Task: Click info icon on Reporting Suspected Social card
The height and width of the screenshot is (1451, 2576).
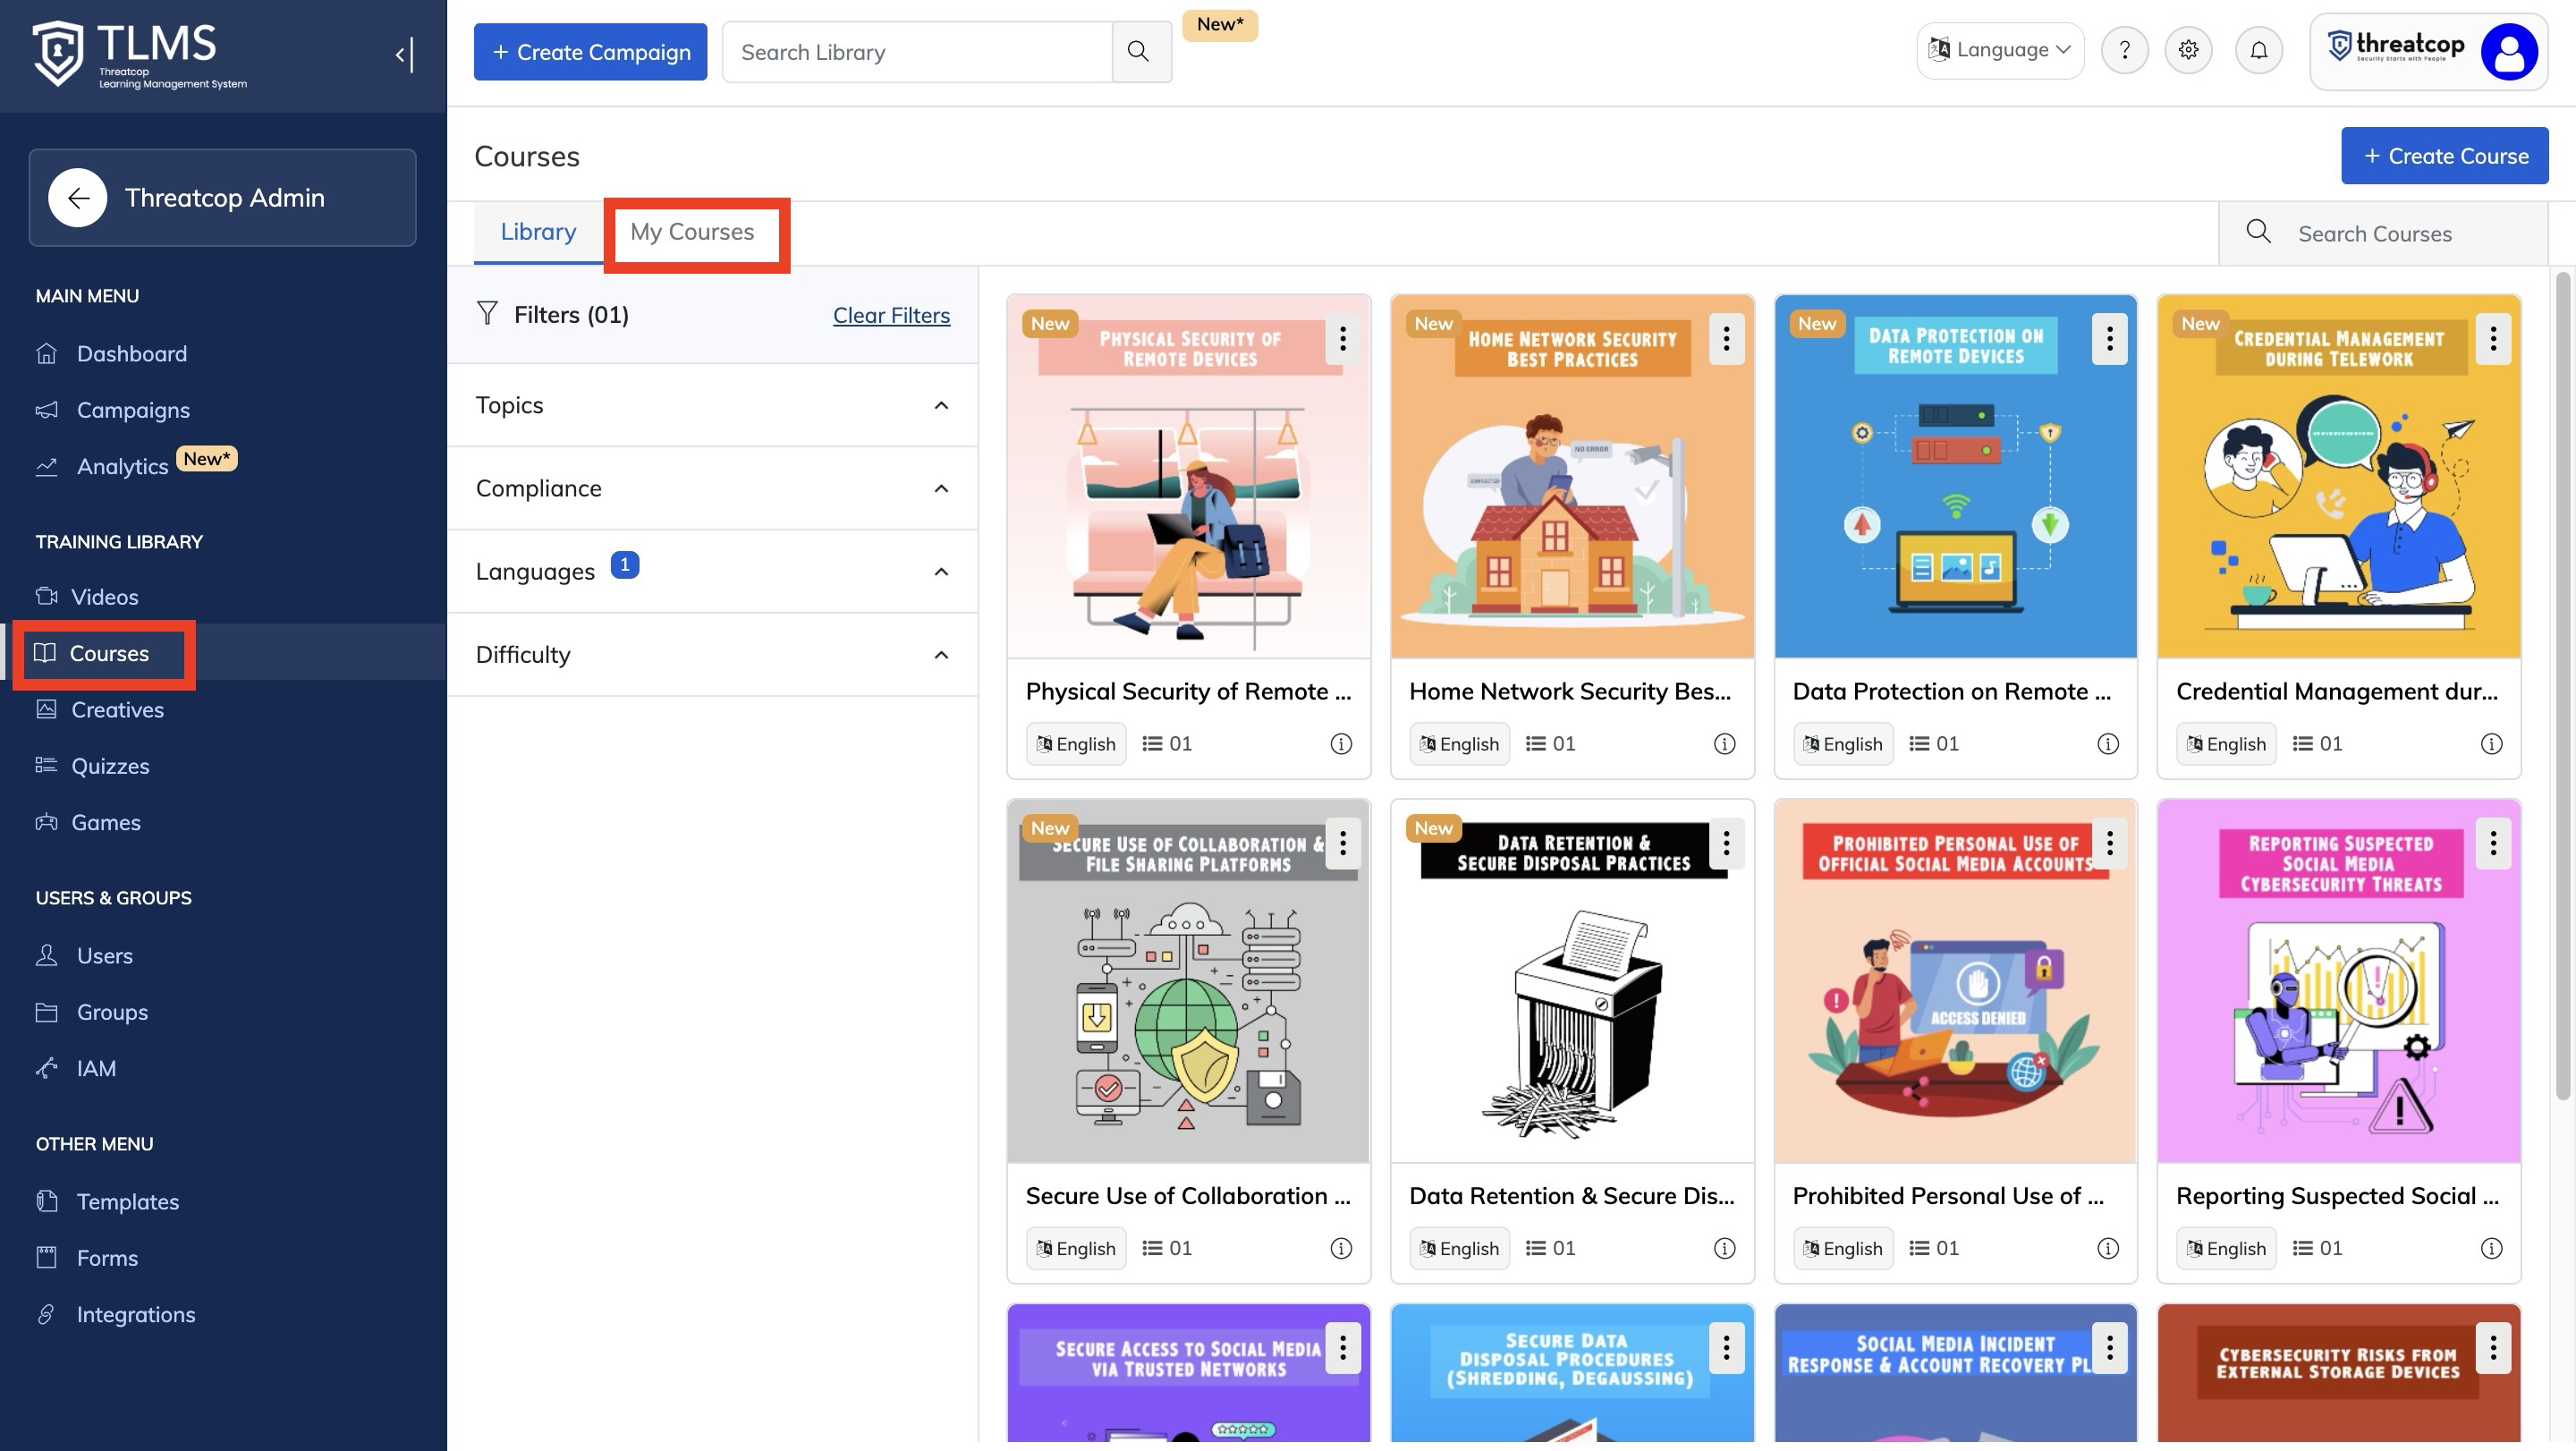Action: coord(2491,1248)
